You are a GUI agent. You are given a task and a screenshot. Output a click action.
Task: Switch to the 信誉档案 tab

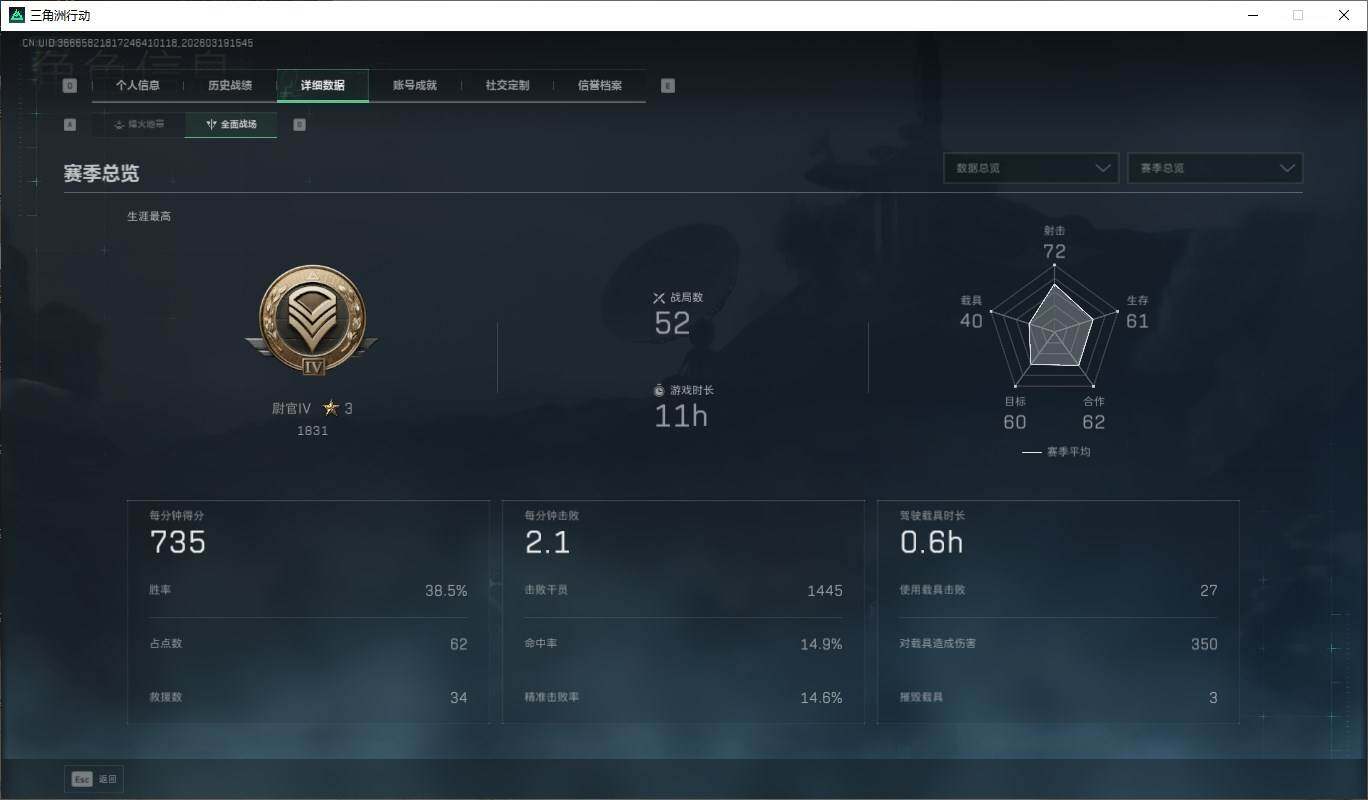pyautogui.click(x=600, y=86)
